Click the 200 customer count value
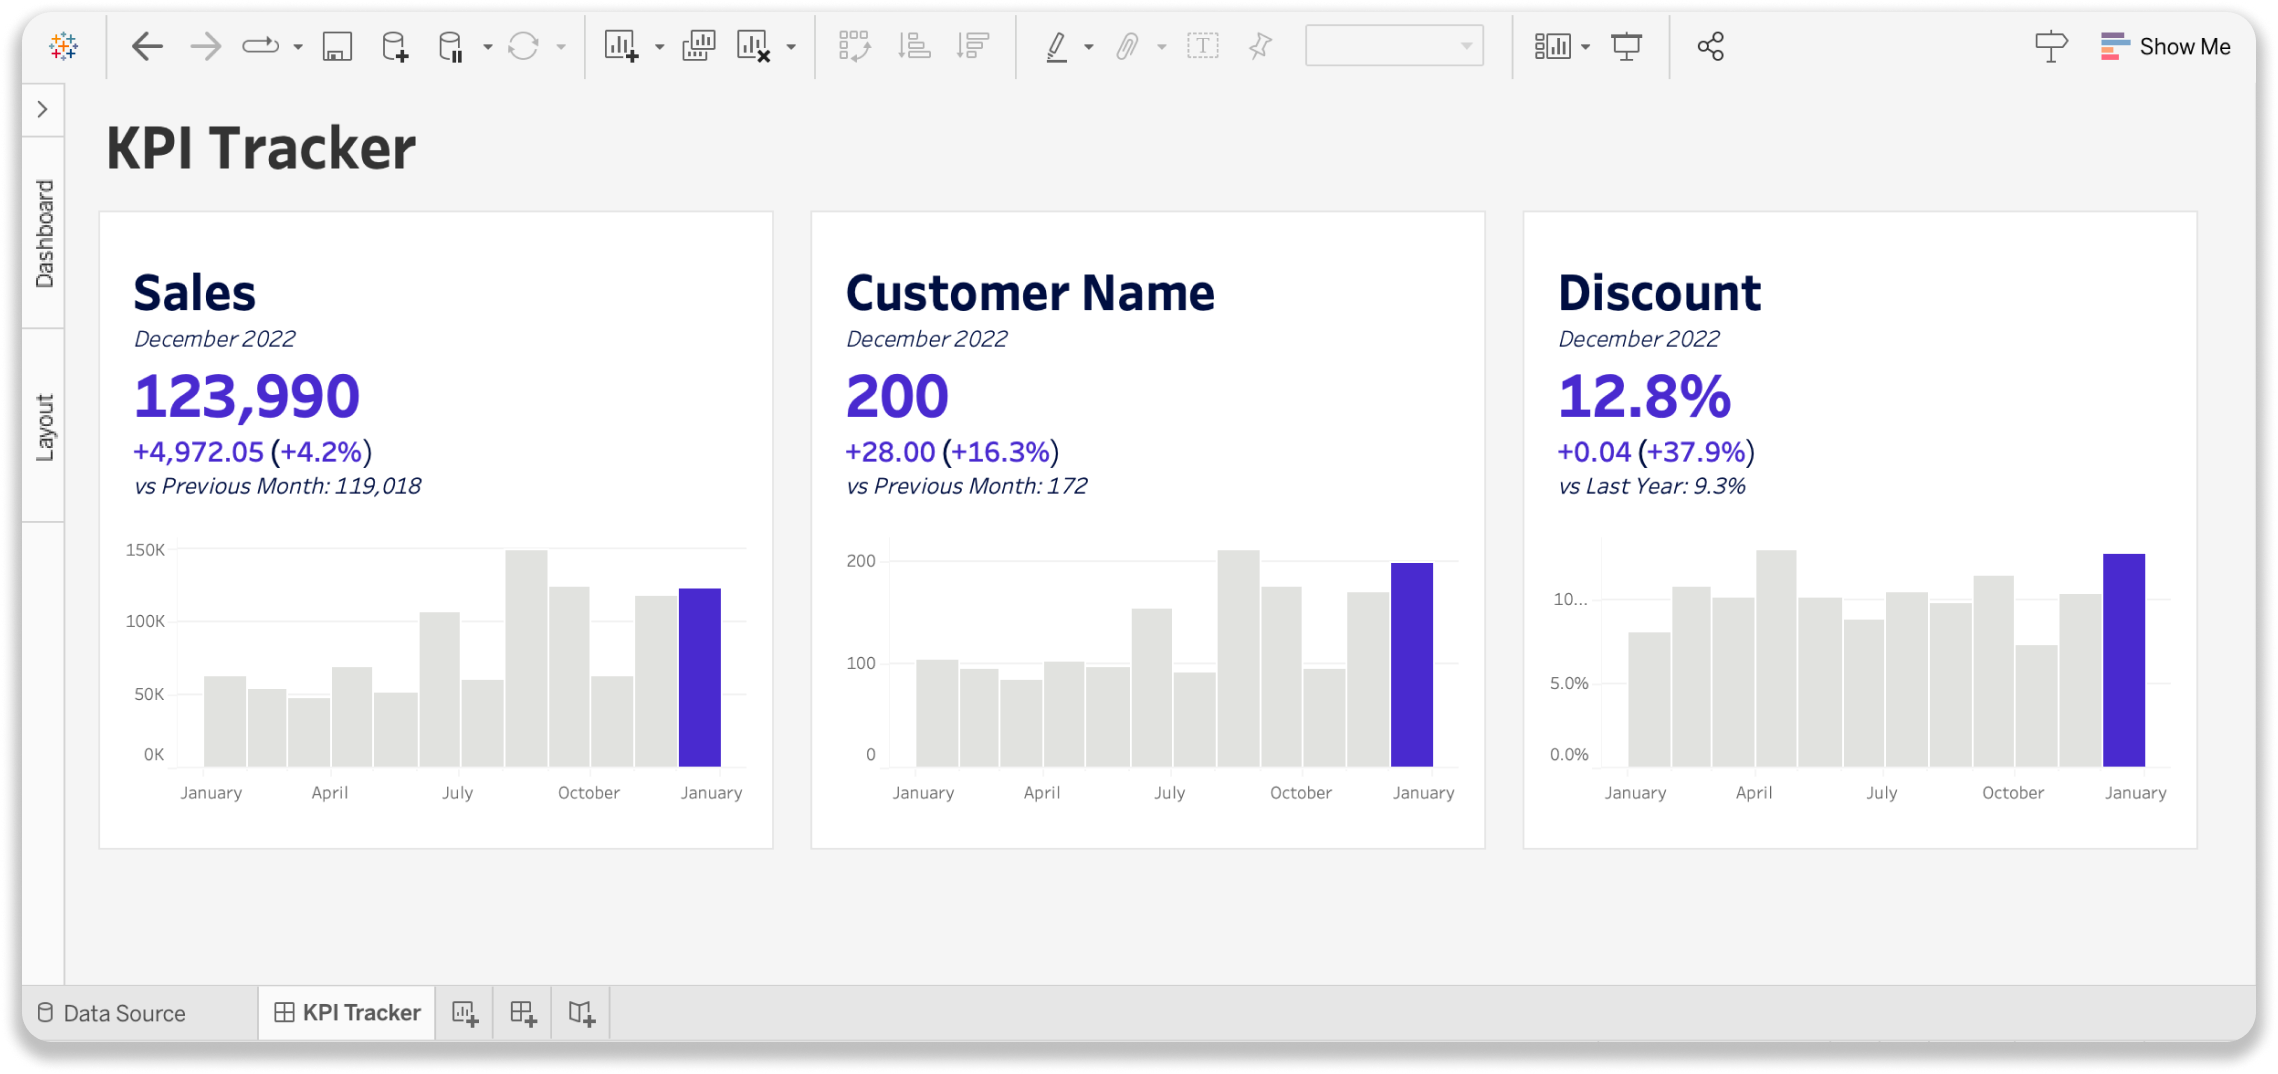This screenshot has height=1074, width=2278. 897,395
